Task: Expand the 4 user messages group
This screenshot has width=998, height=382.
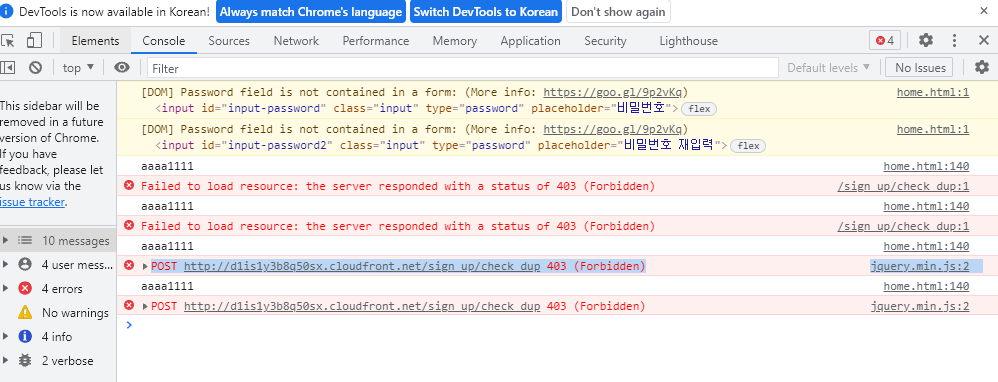Action: point(6,265)
